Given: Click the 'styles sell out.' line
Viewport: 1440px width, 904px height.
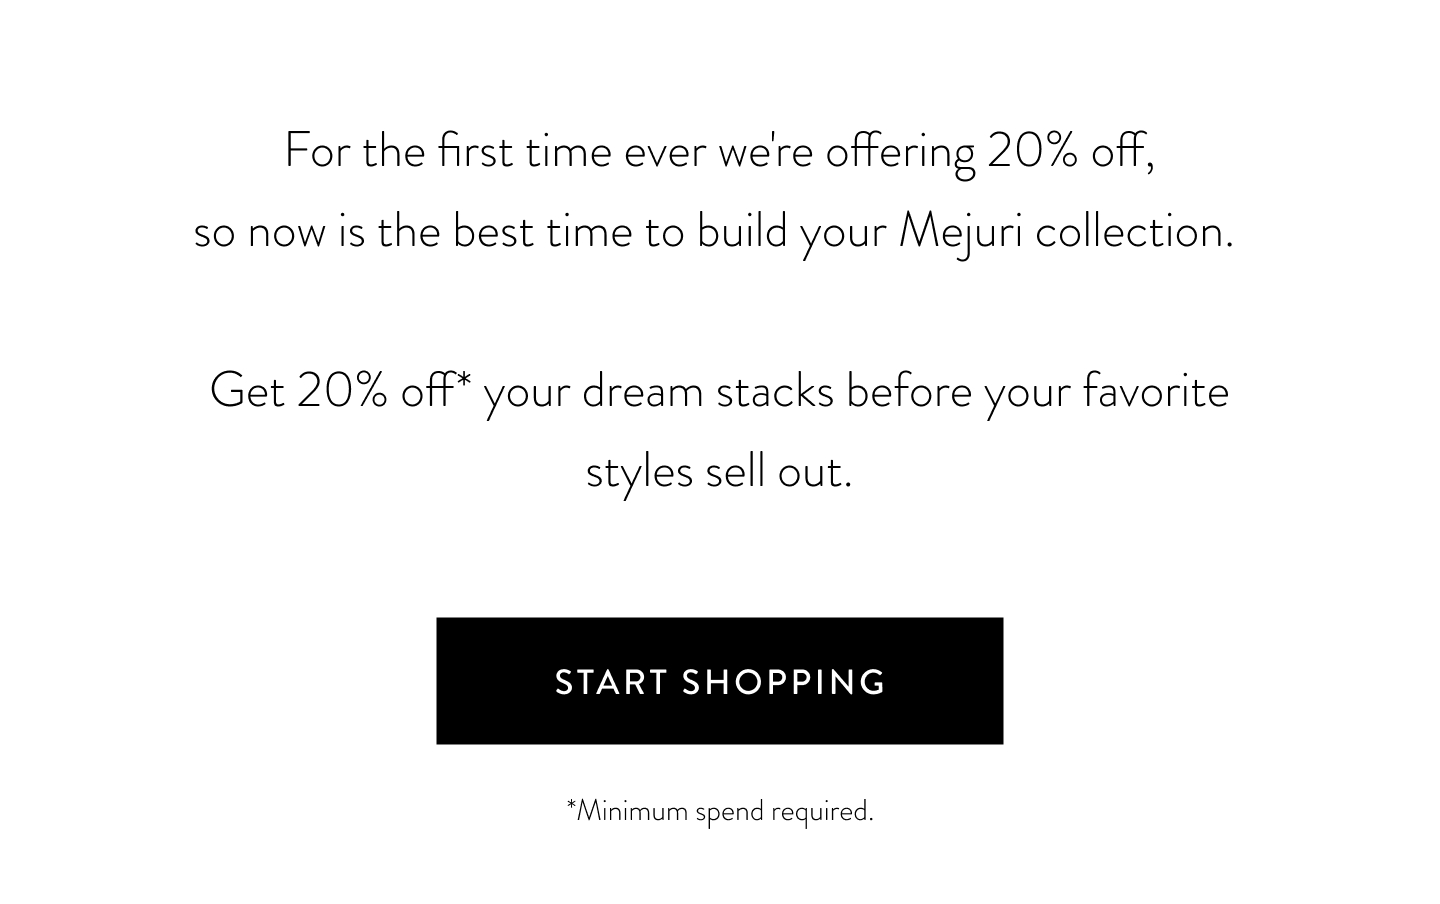Looking at the screenshot, I should 719,472.
